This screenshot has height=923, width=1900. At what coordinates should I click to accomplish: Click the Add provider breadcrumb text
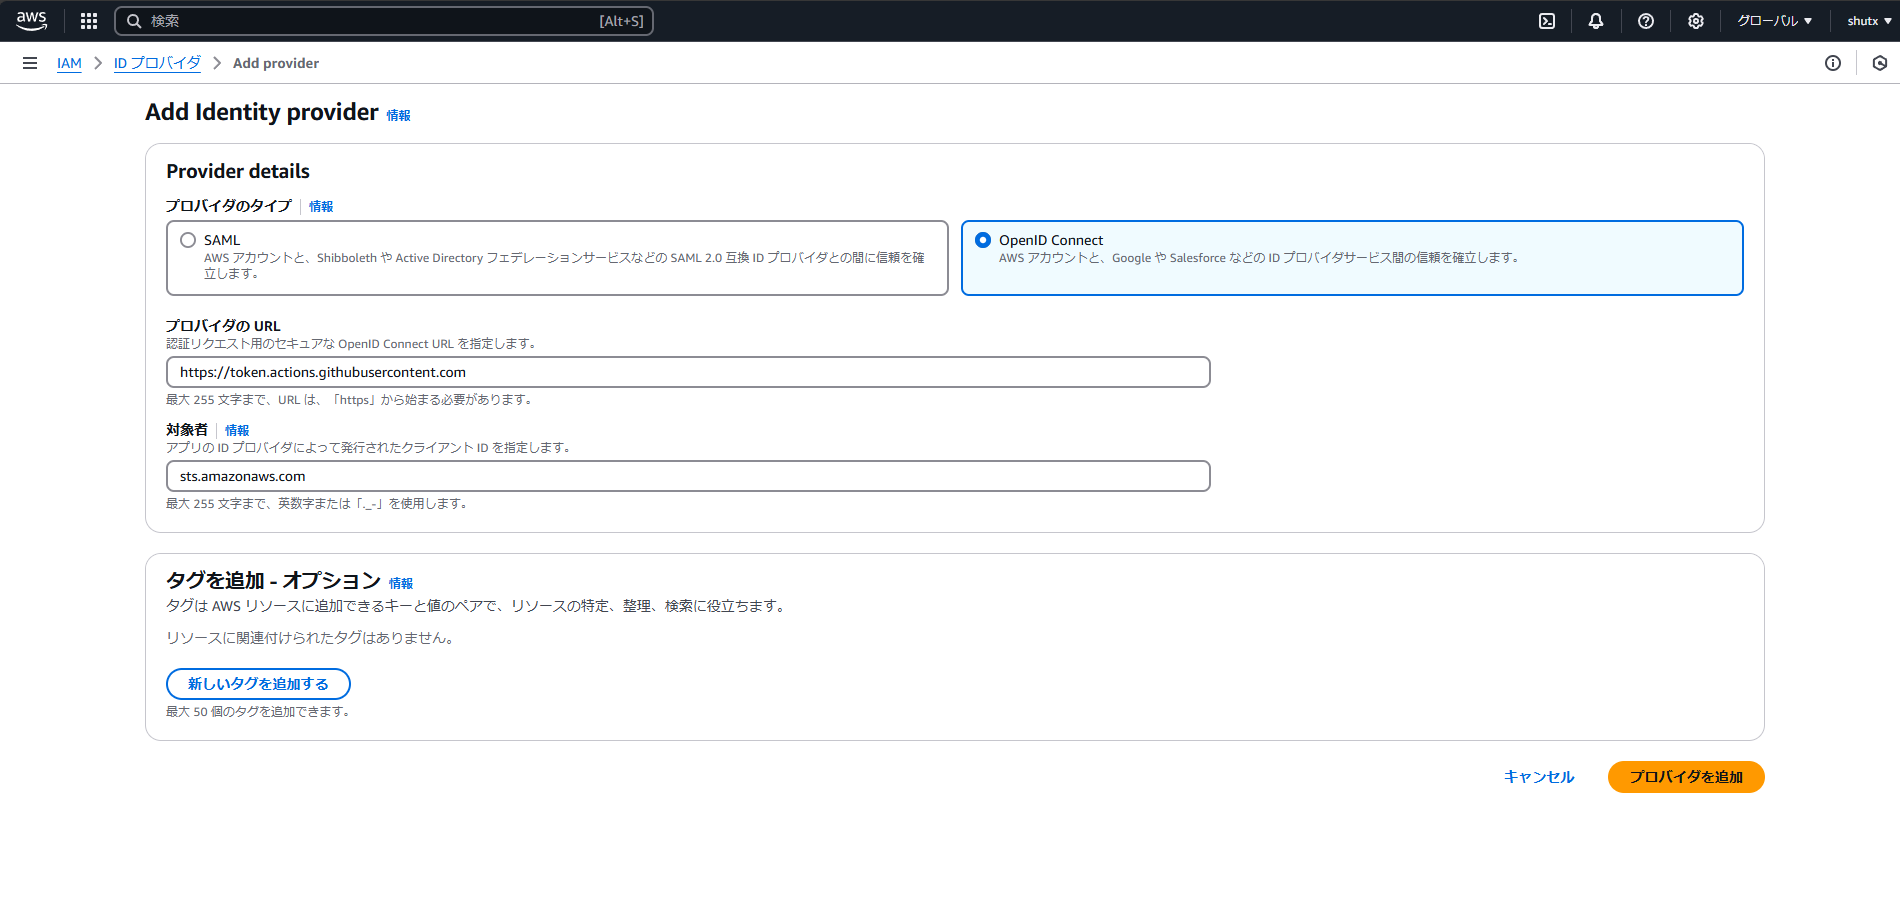pyautogui.click(x=276, y=63)
